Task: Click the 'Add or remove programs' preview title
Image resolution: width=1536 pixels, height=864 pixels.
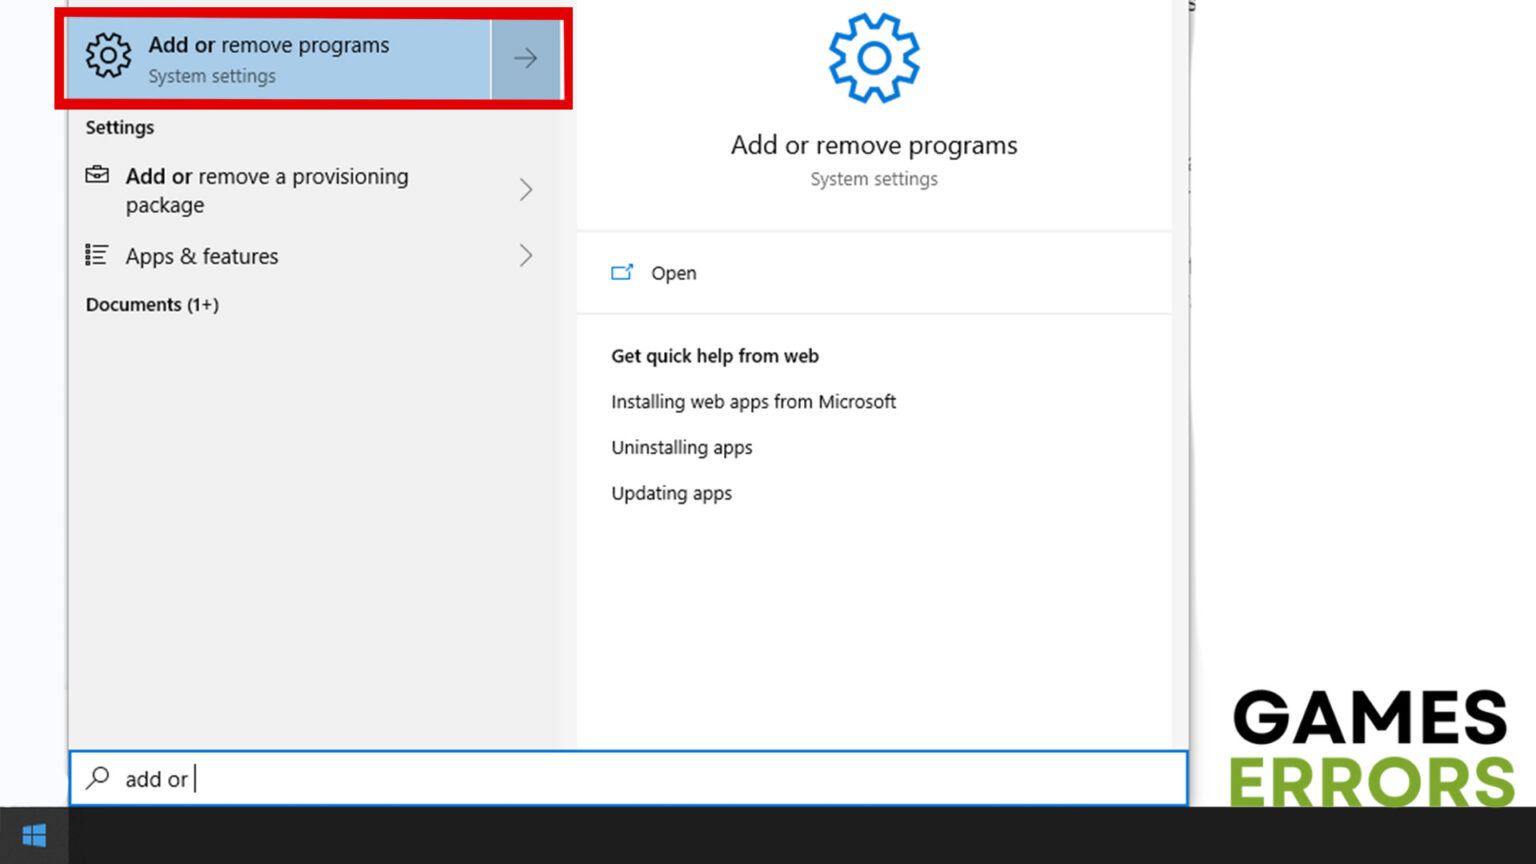Action: (x=873, y=146)
